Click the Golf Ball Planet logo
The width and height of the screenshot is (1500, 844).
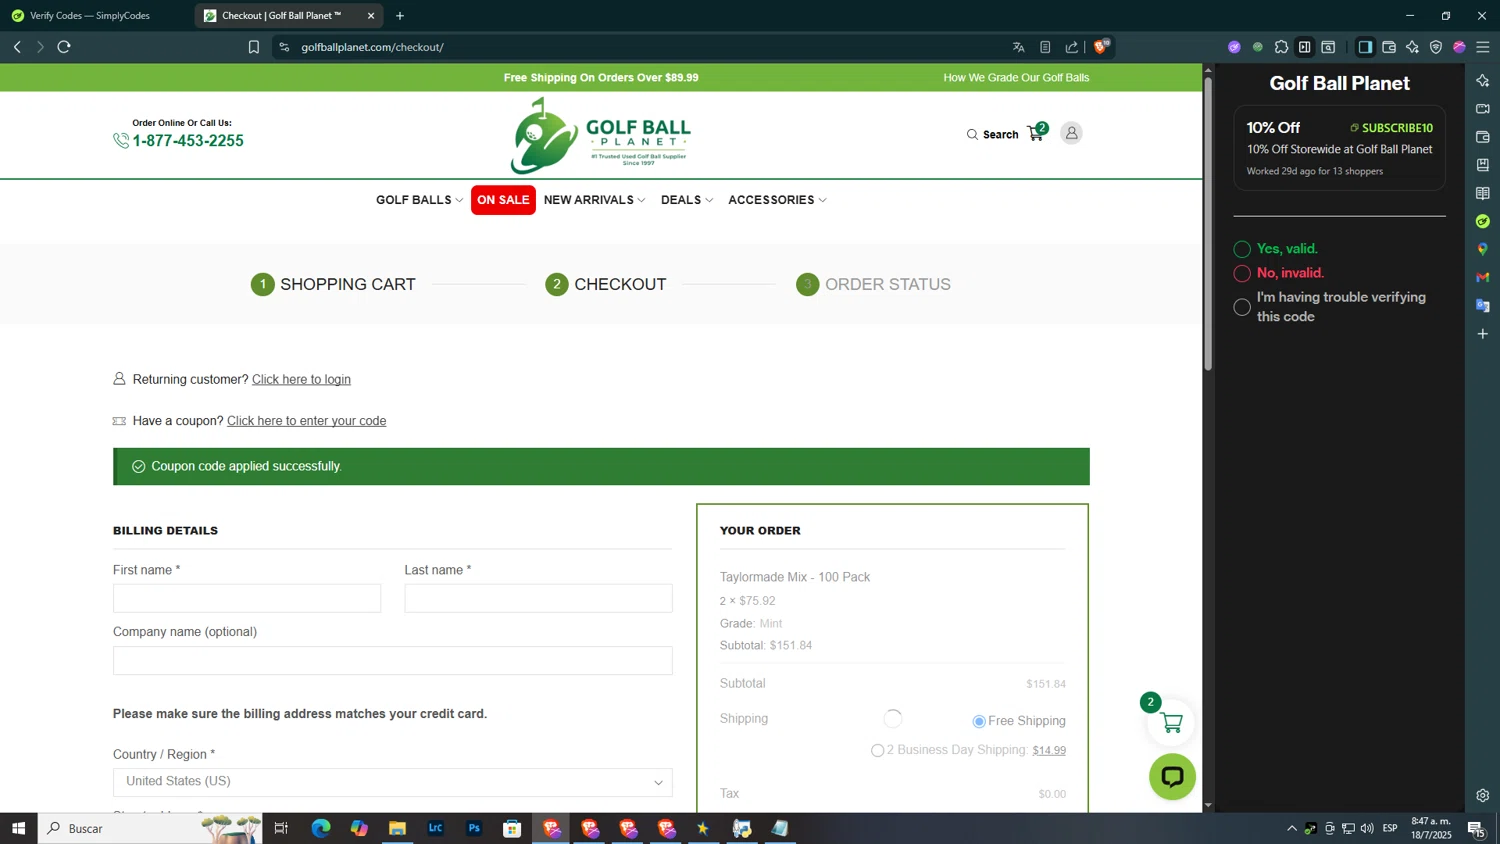600,135
